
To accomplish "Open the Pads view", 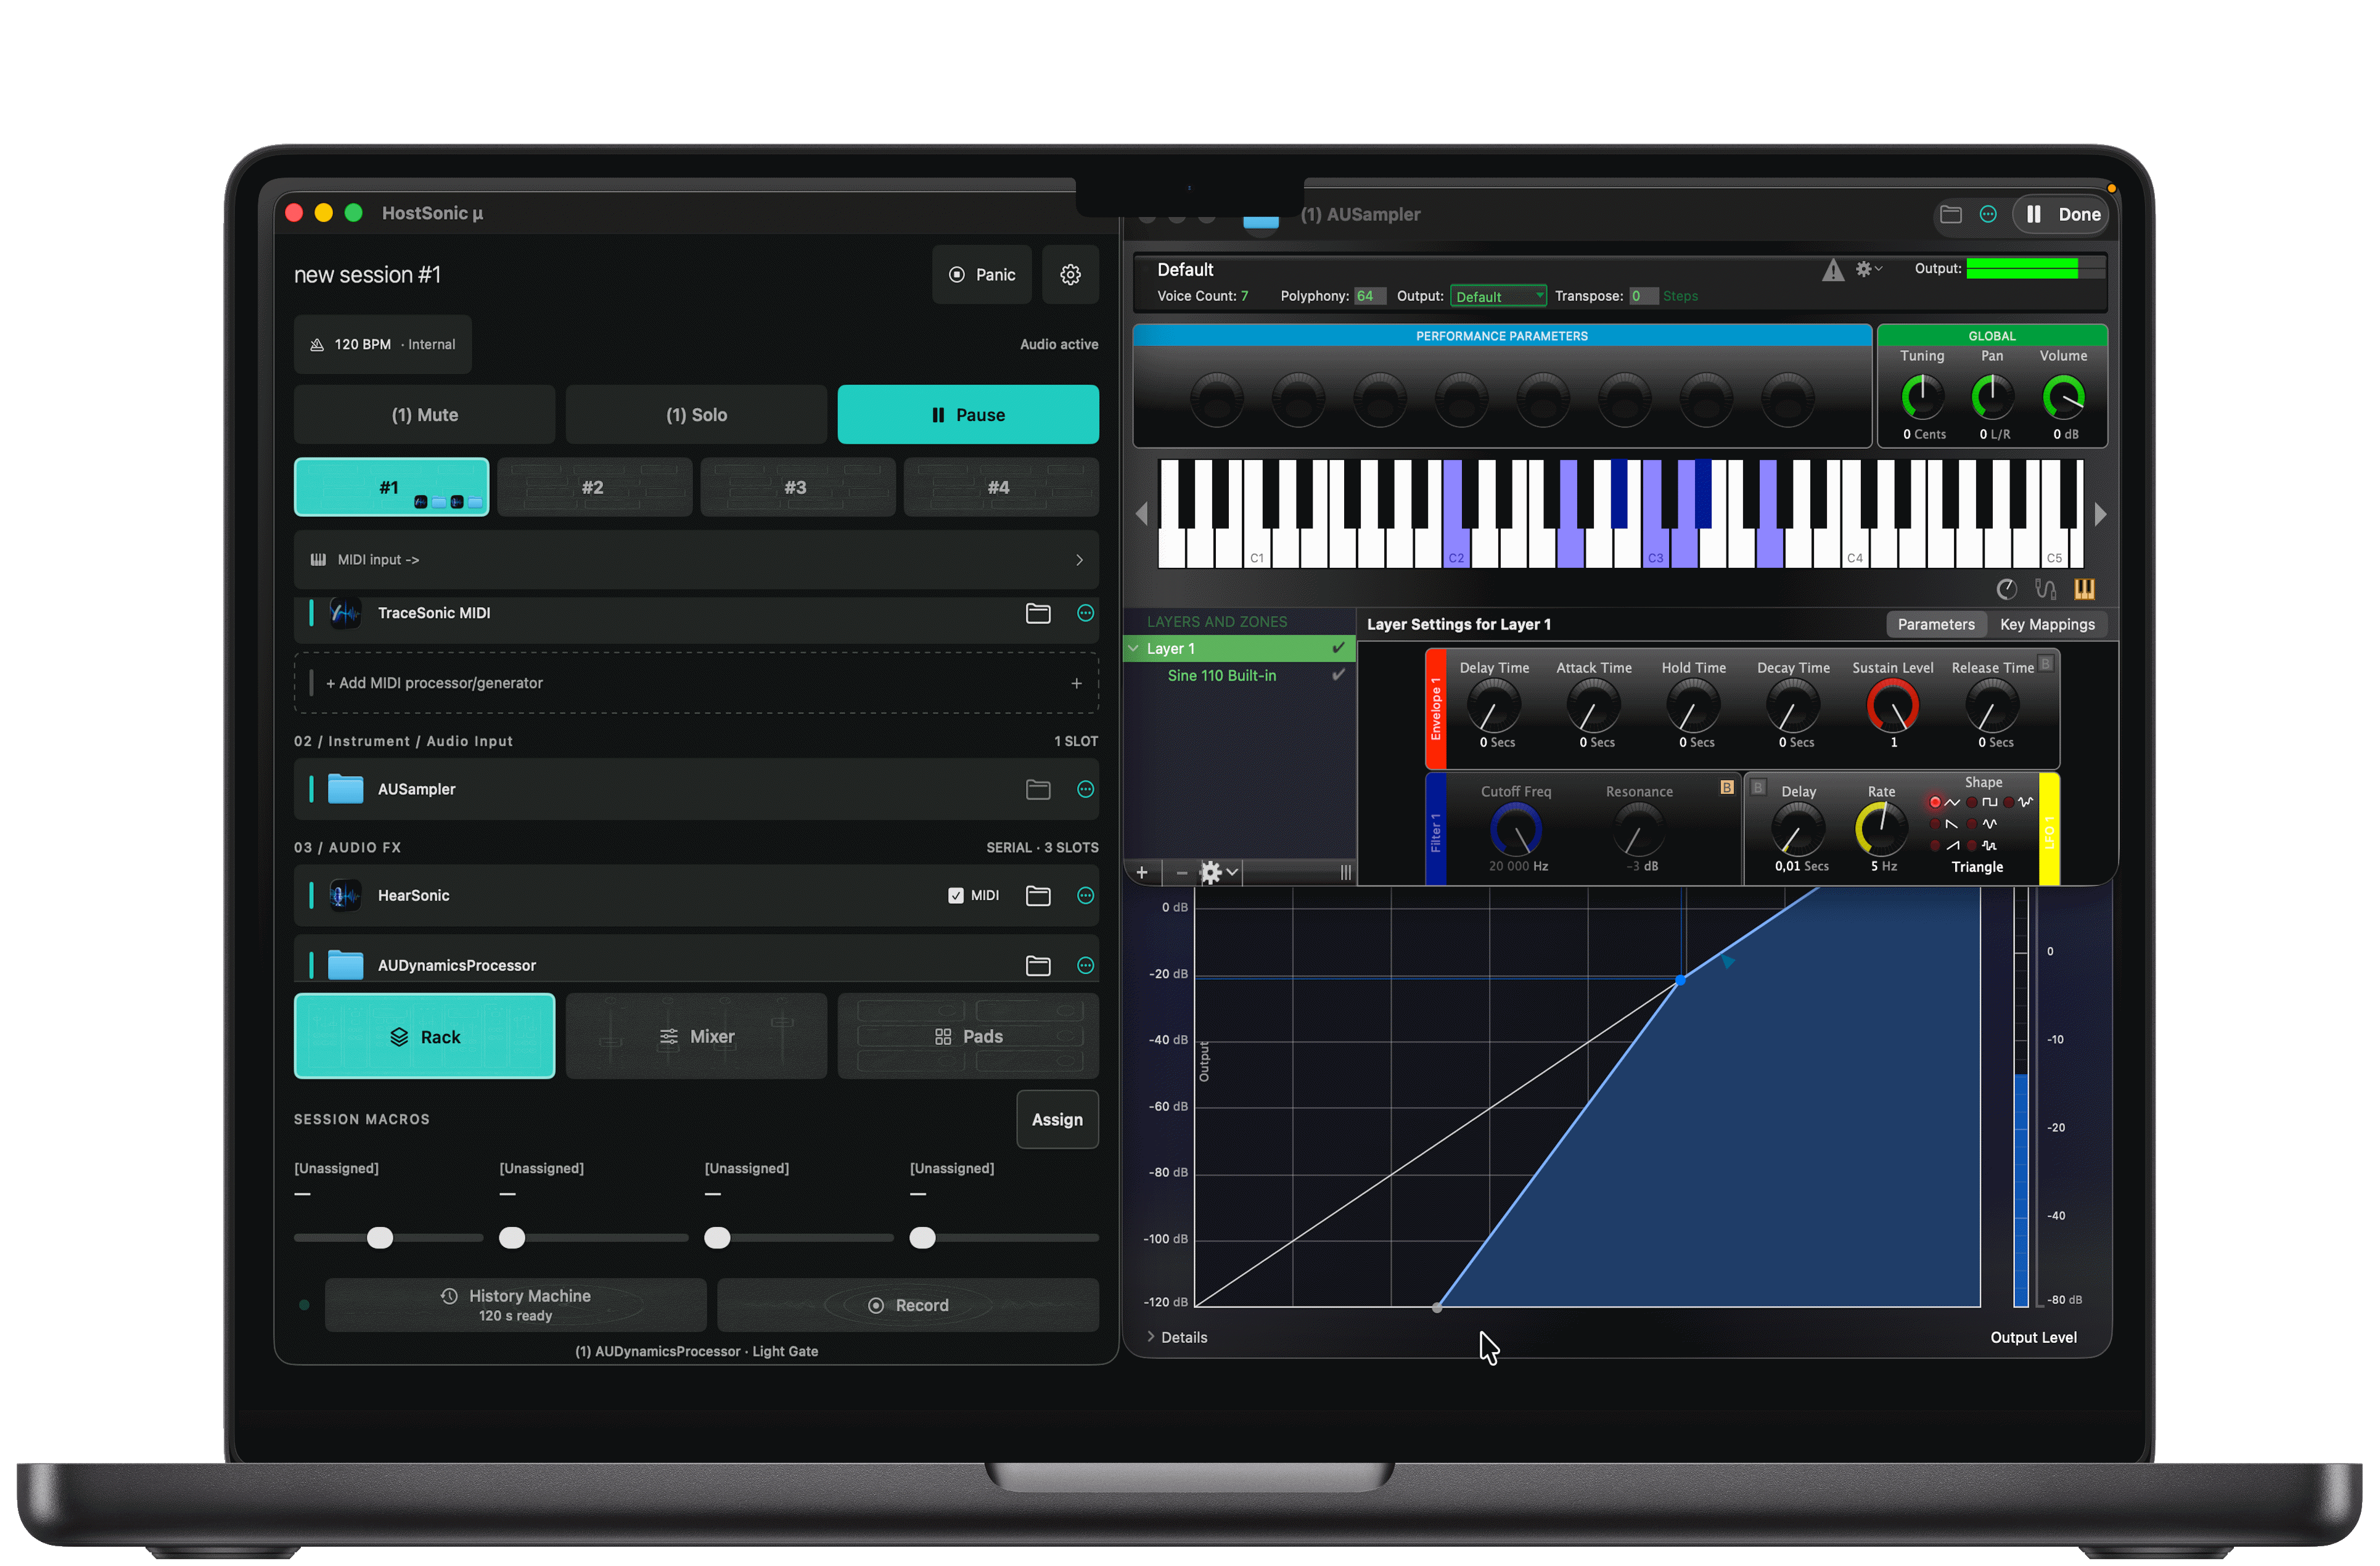I will (967, 1036).
